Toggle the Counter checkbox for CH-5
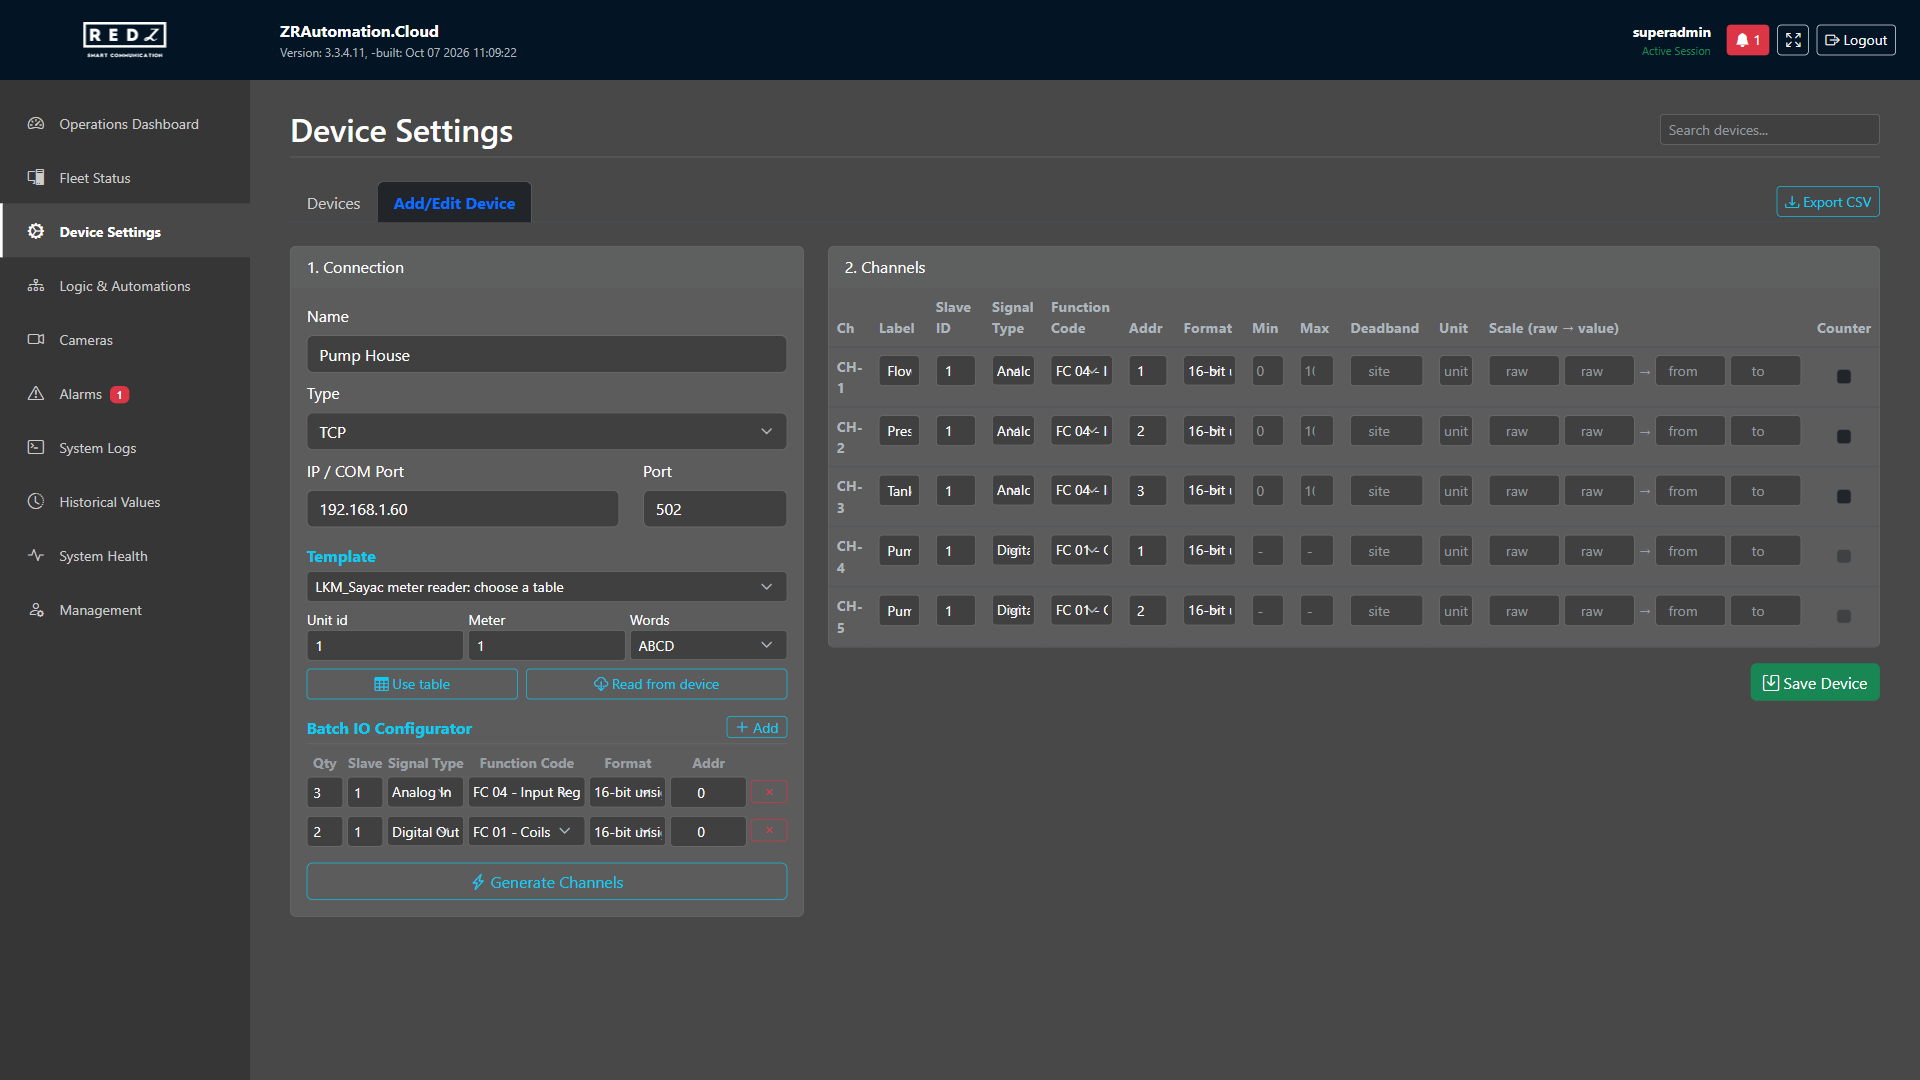 1844,617
